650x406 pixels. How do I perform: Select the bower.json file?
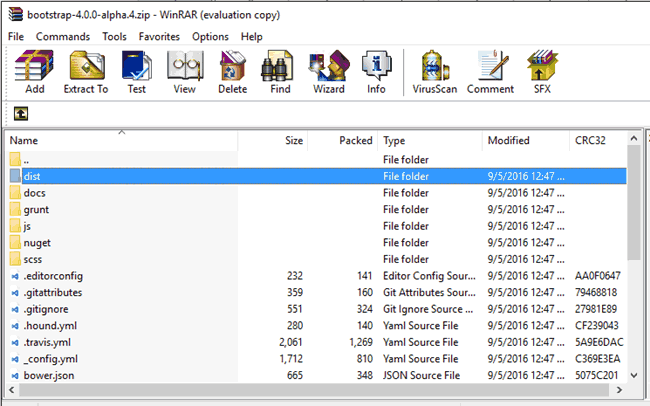[49, 375]
